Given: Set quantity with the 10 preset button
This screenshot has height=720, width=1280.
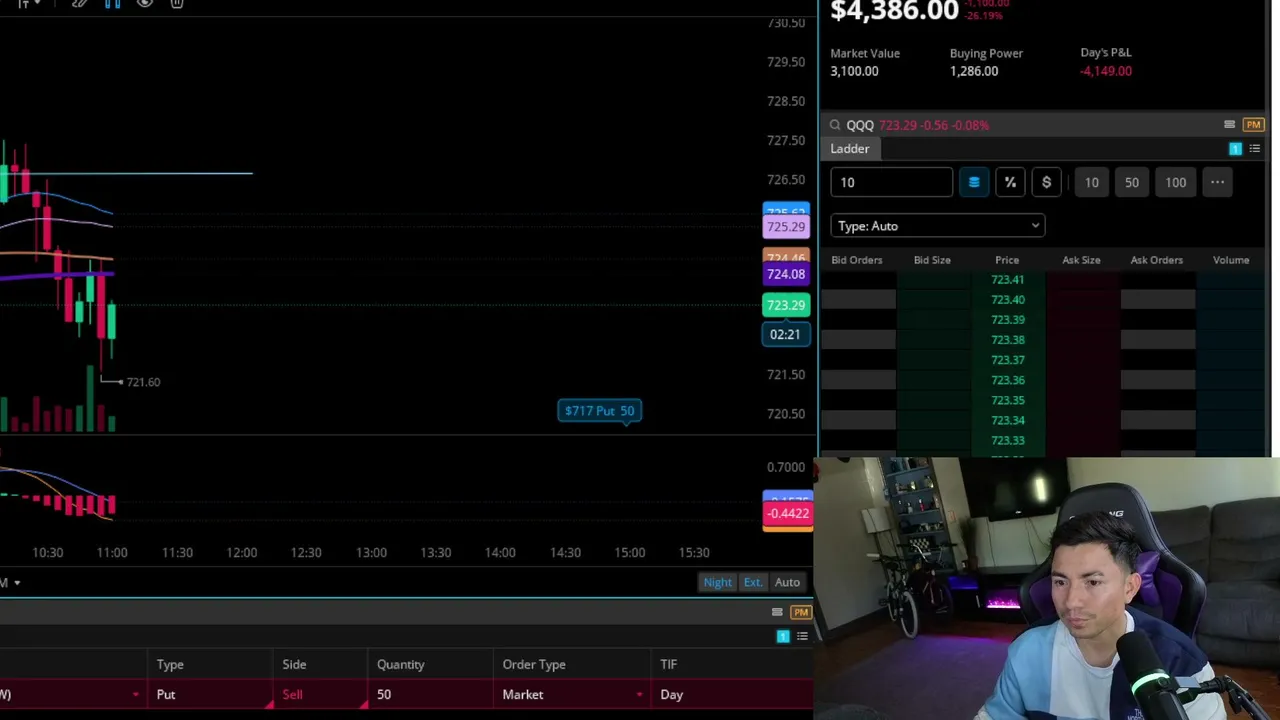Looking at the screenshot, I should coord(1092,182).
